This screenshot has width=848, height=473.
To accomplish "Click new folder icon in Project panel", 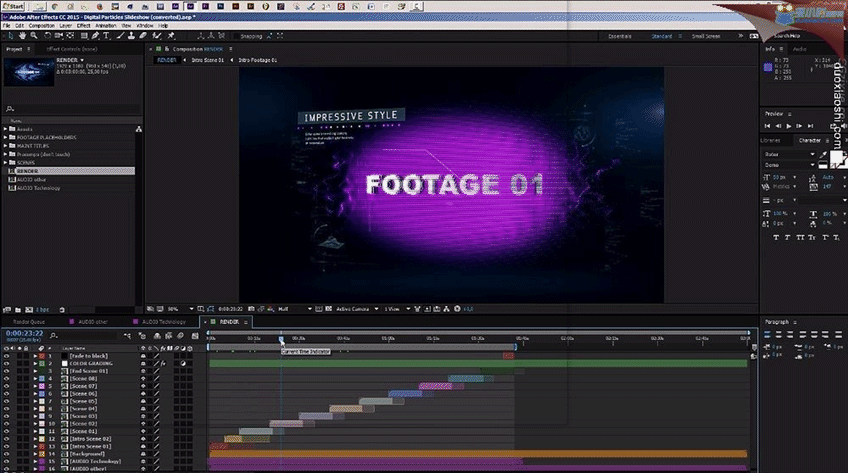I will pyautogui.click(x=18, y=310).
